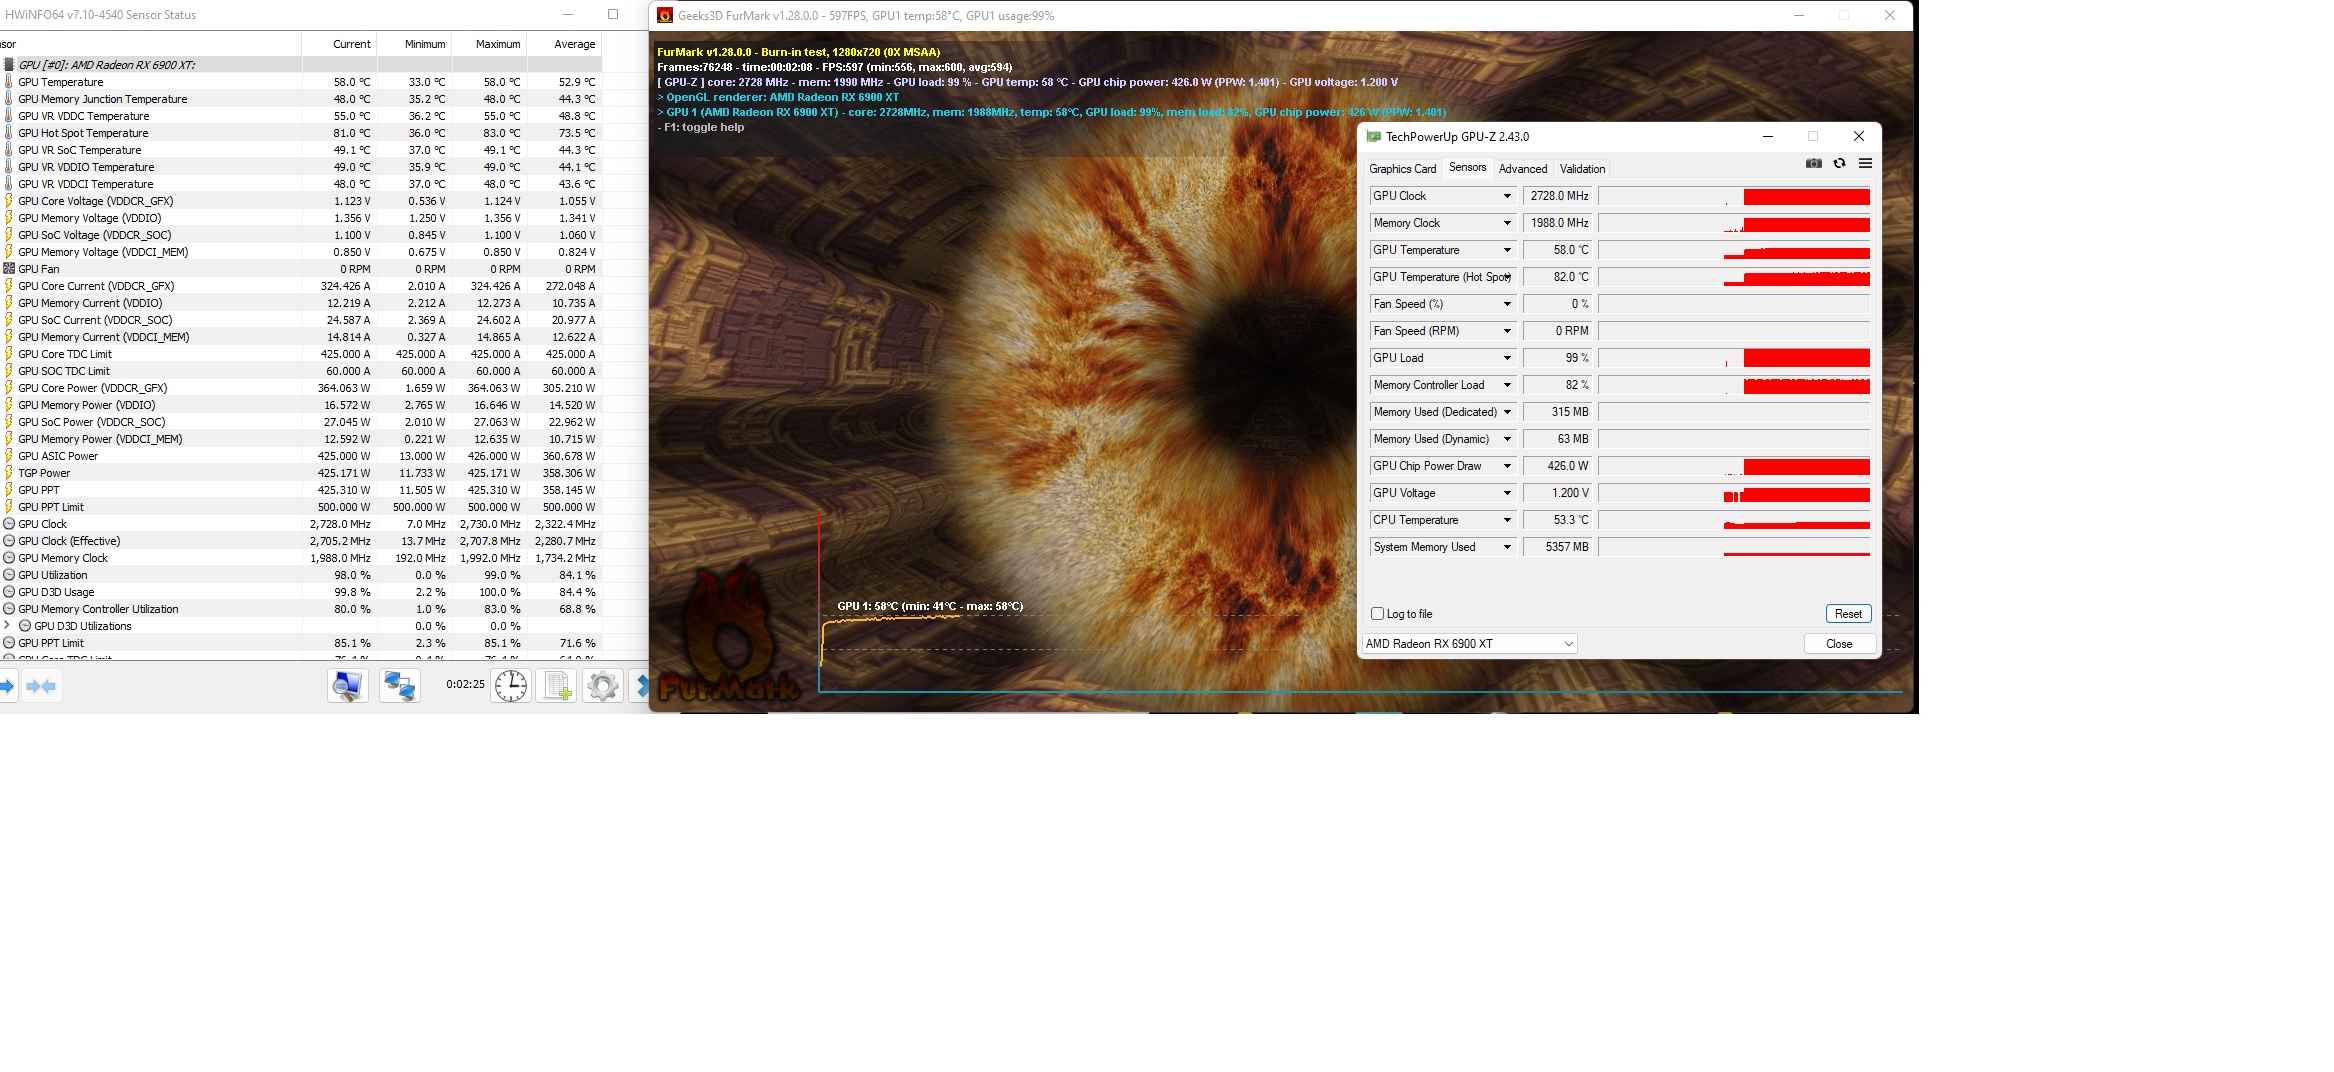
Task: Open AMD Radeon RX 6900 XT selector
Action: [1469, 644]
